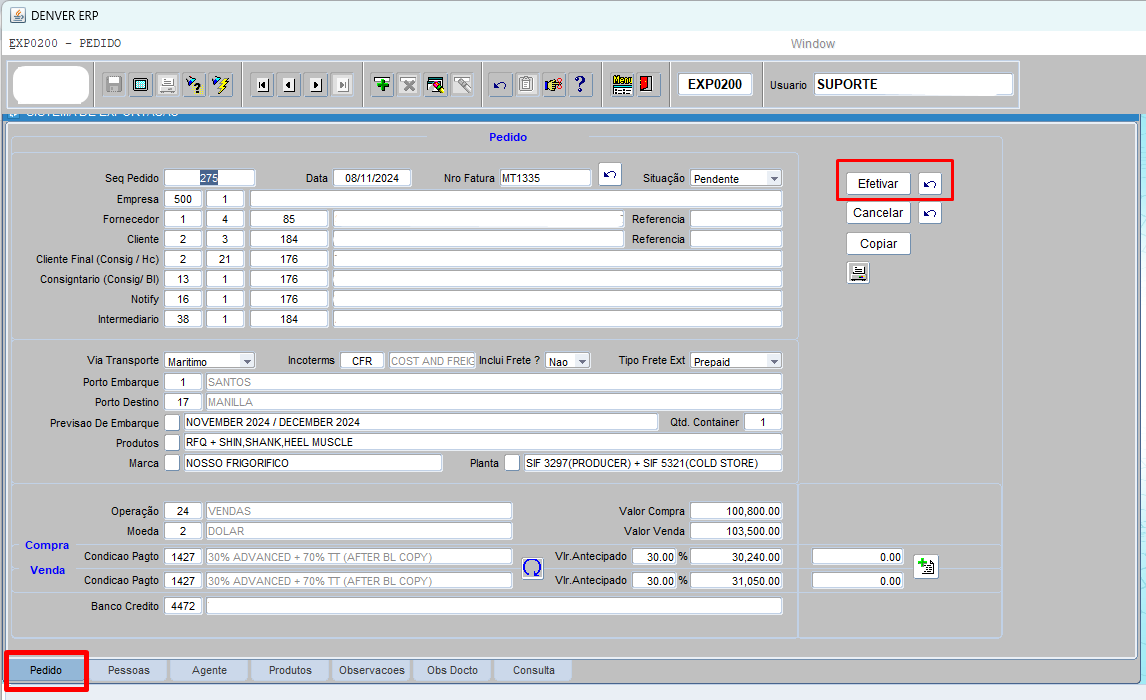Check the box next to Planta

pyautogui.click(x=512, y=463)
